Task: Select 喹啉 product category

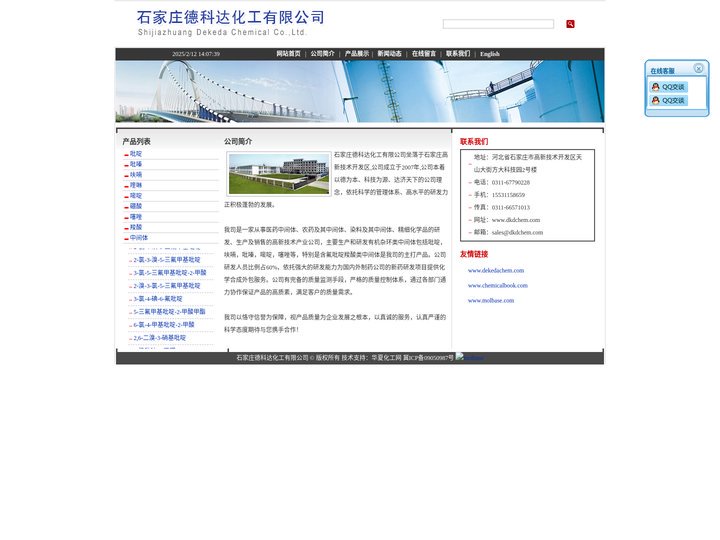Action: point(136,186)
